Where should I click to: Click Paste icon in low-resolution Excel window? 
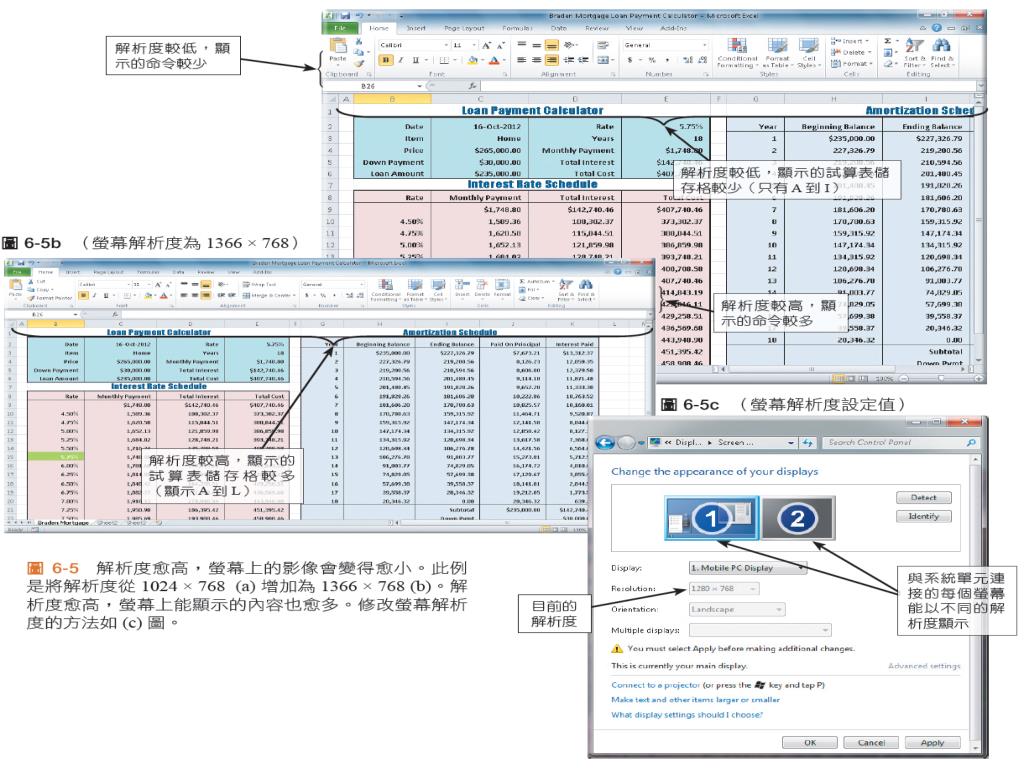[338, 46]
